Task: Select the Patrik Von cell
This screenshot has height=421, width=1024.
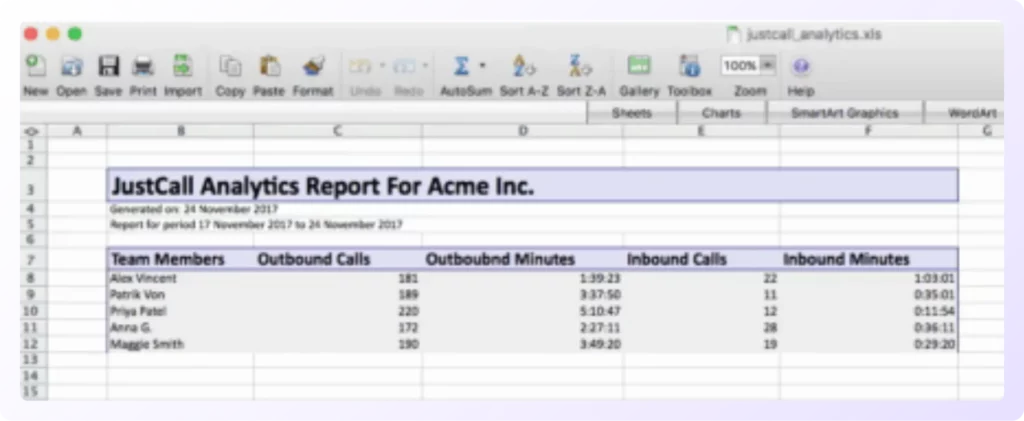Action: click(x=180, y=294)
